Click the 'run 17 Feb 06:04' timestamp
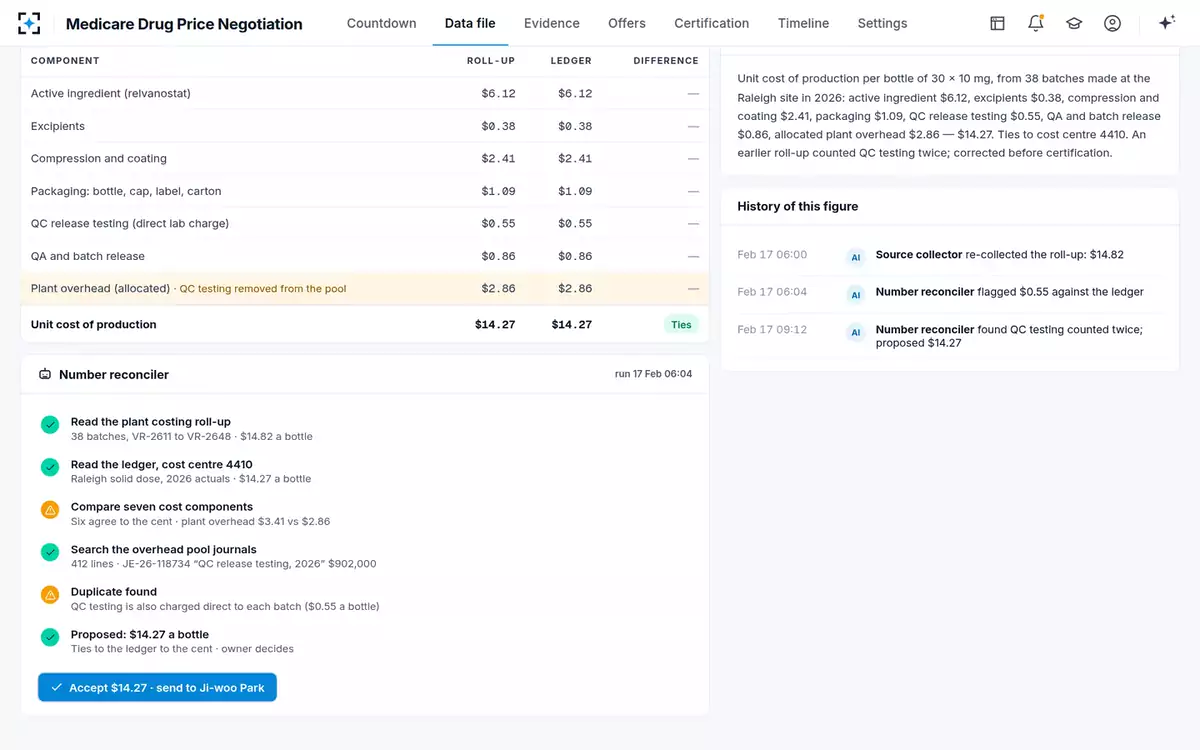 click(x=653, y=374)
